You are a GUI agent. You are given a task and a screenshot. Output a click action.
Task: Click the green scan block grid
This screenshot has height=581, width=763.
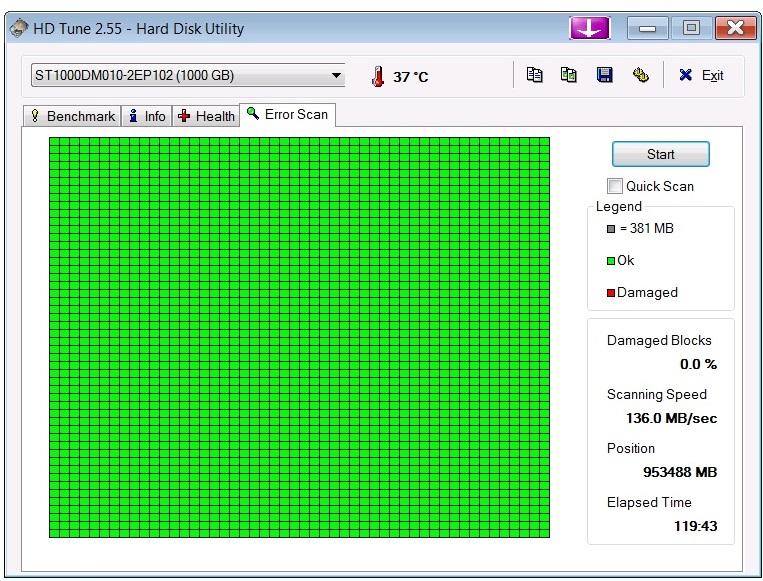click(x=299, y=337)
